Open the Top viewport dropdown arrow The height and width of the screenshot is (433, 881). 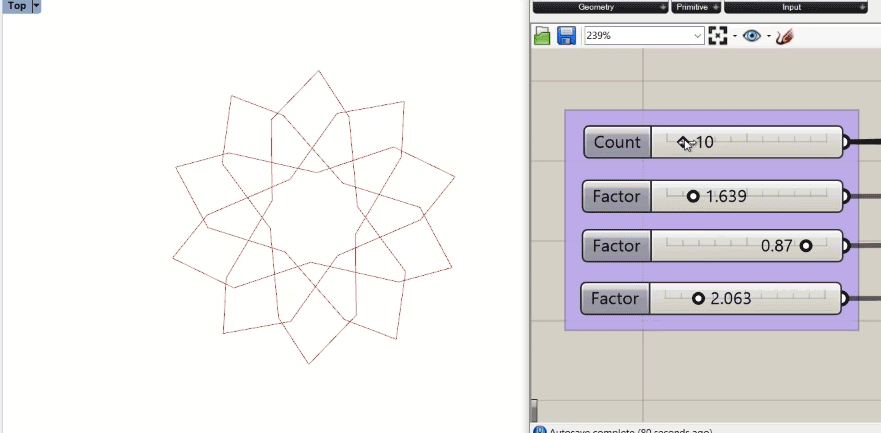tap(37, 6)
